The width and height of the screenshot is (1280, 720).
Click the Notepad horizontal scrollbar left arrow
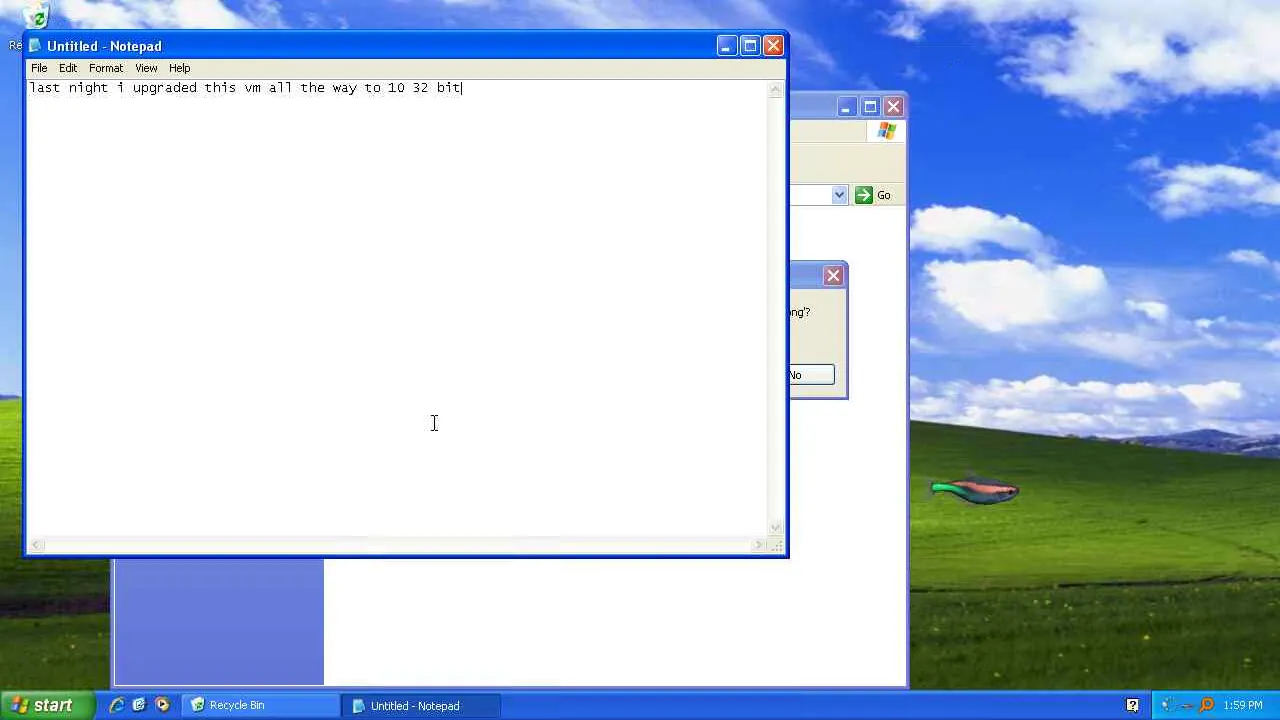[37, 545]
